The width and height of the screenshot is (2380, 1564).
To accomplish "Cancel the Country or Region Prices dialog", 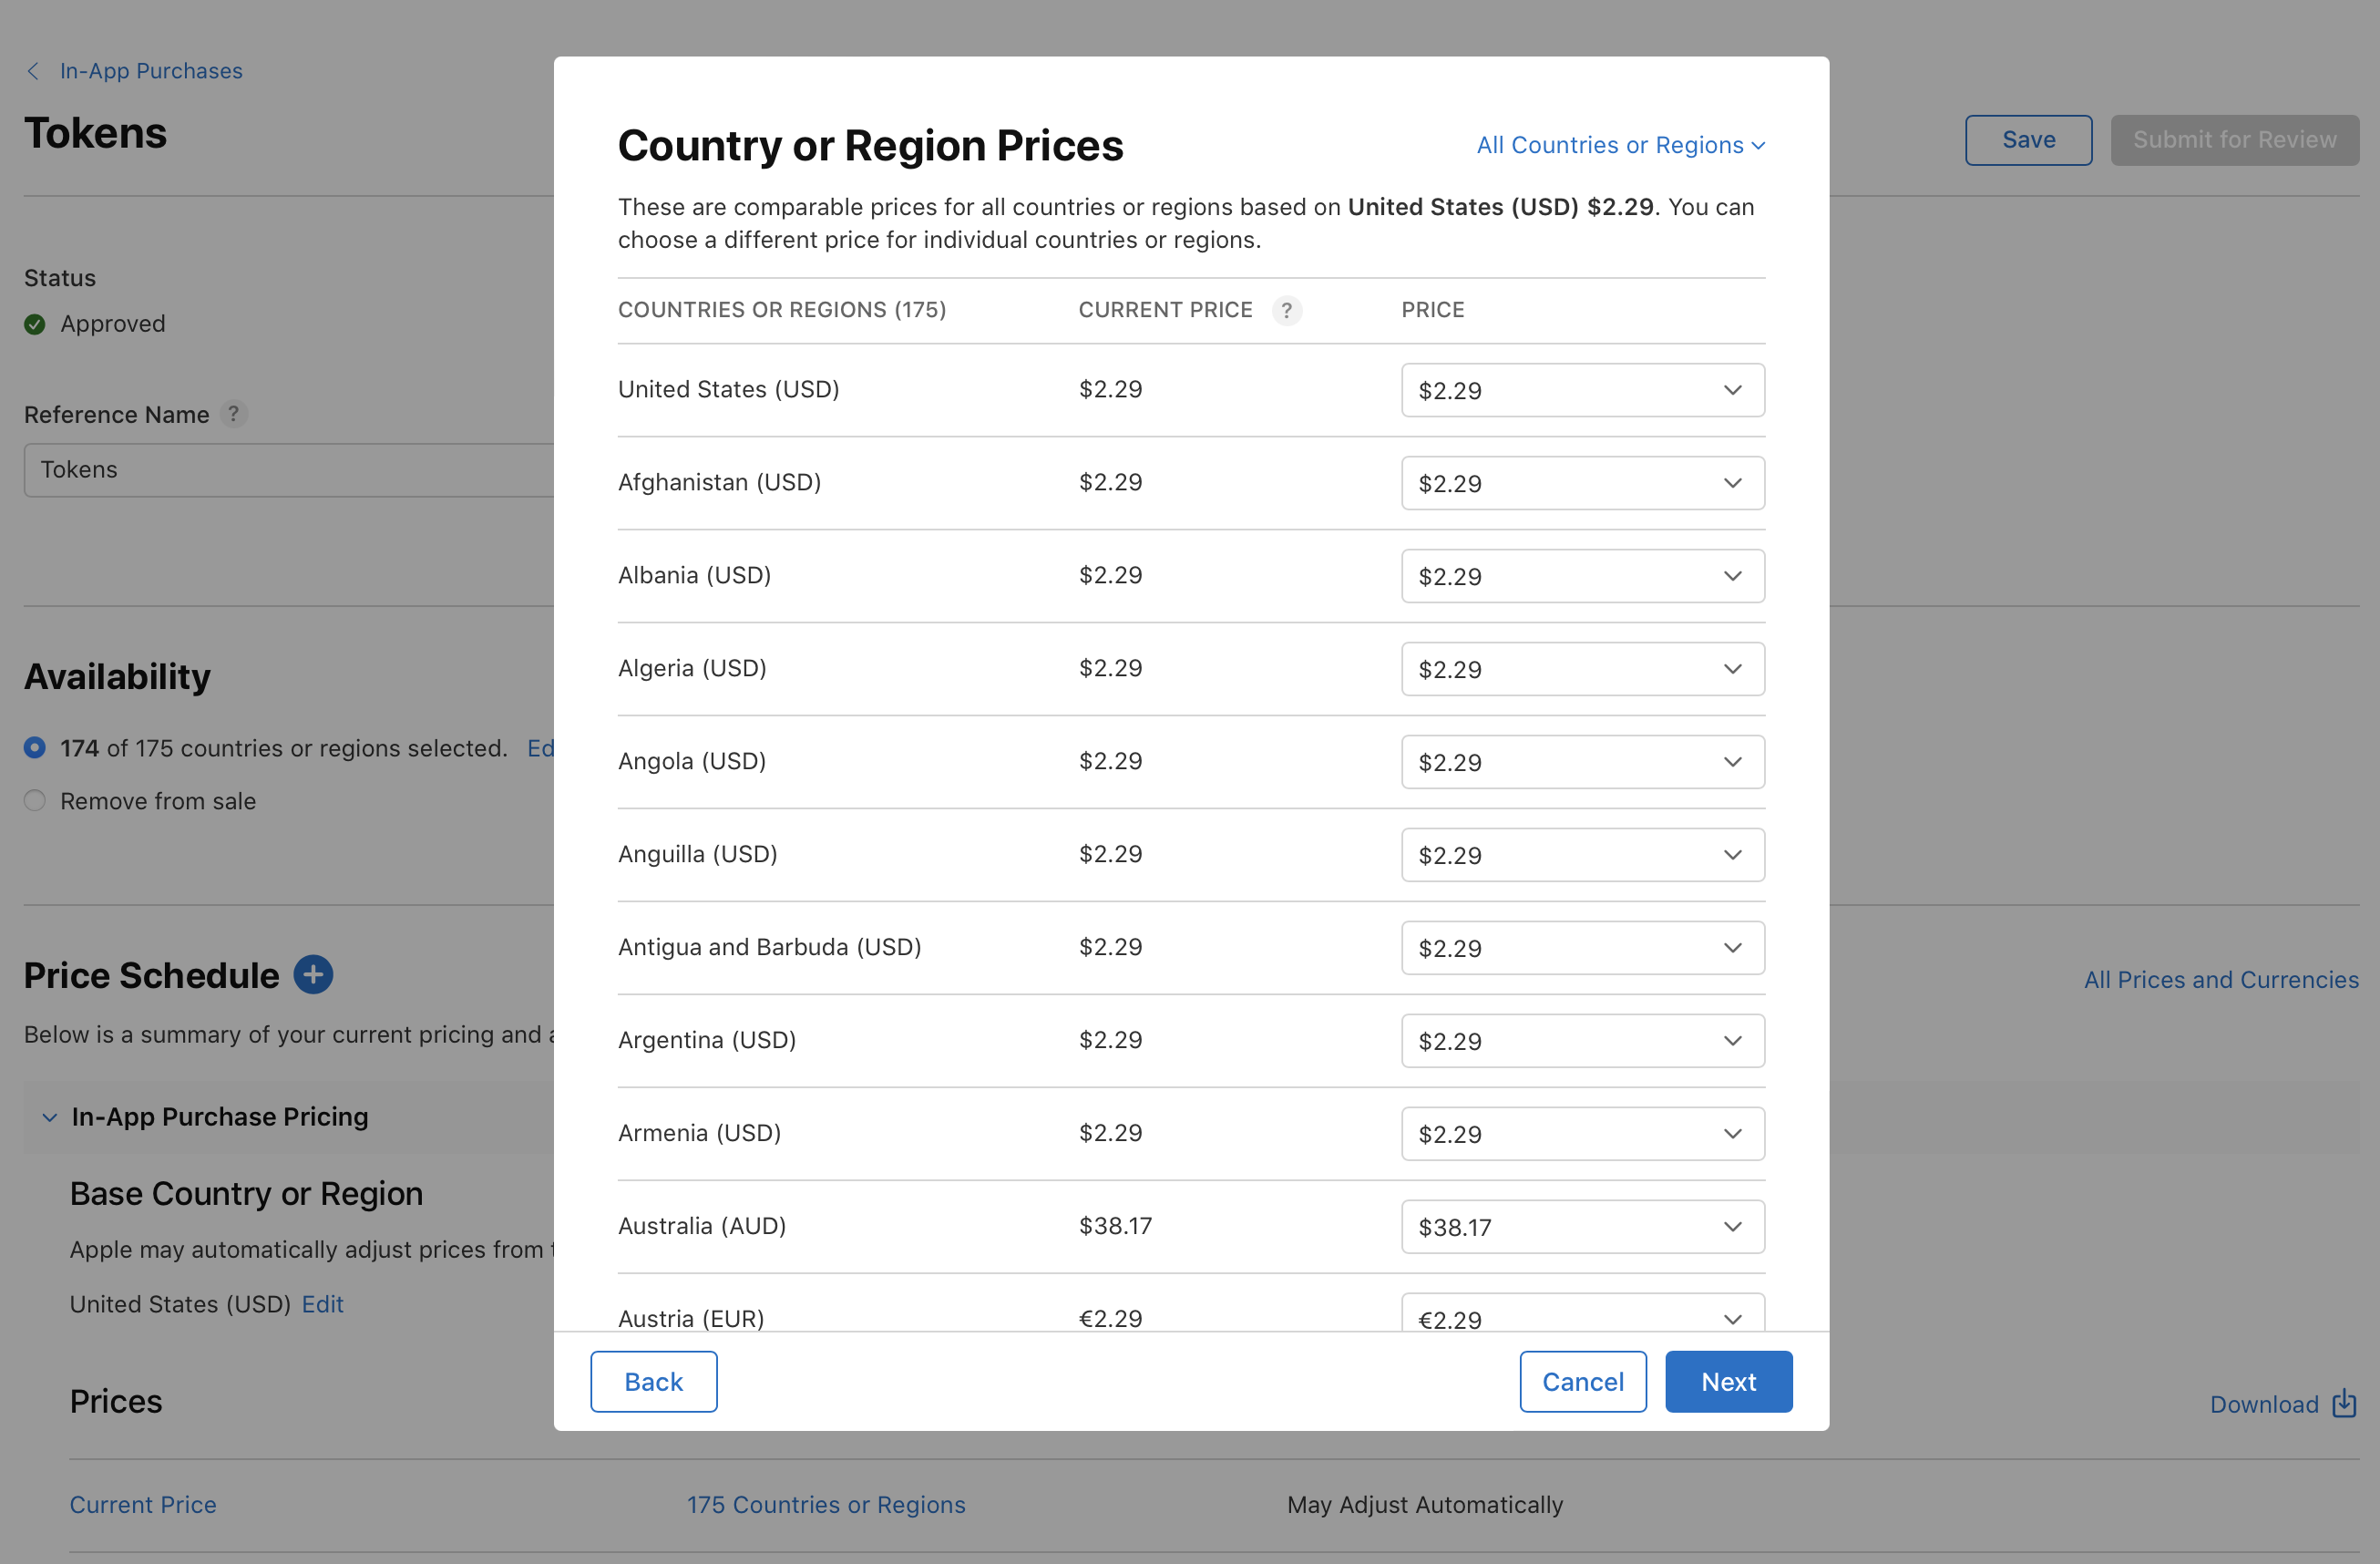I will (x=1582, y=1381).
